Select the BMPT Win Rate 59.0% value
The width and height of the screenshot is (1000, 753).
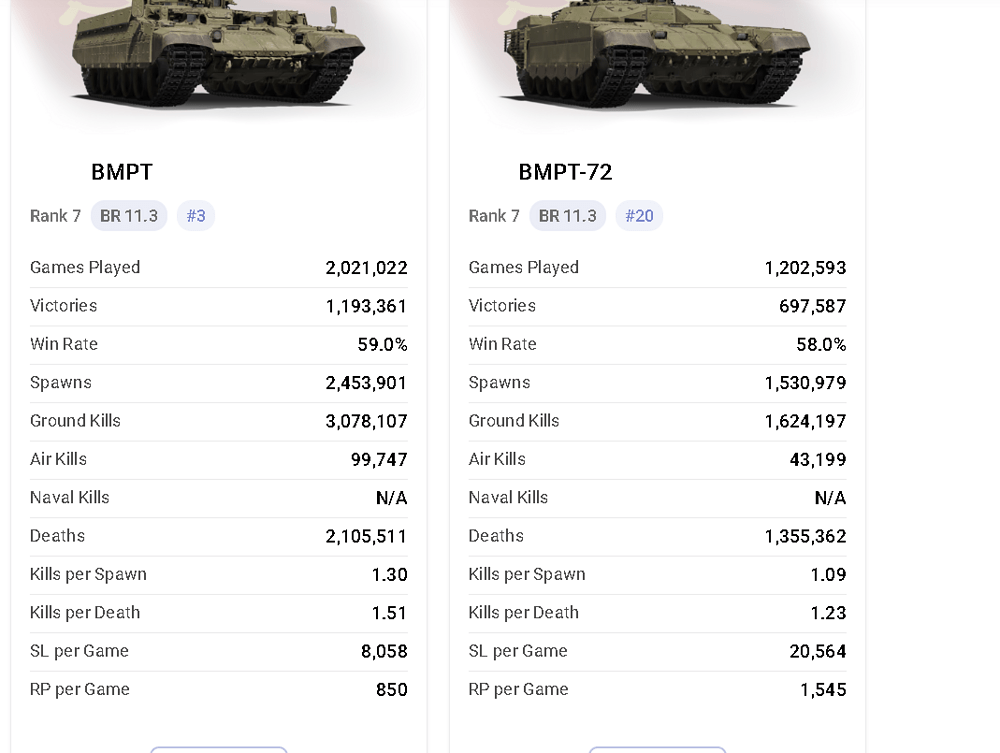tap(382, 345)
